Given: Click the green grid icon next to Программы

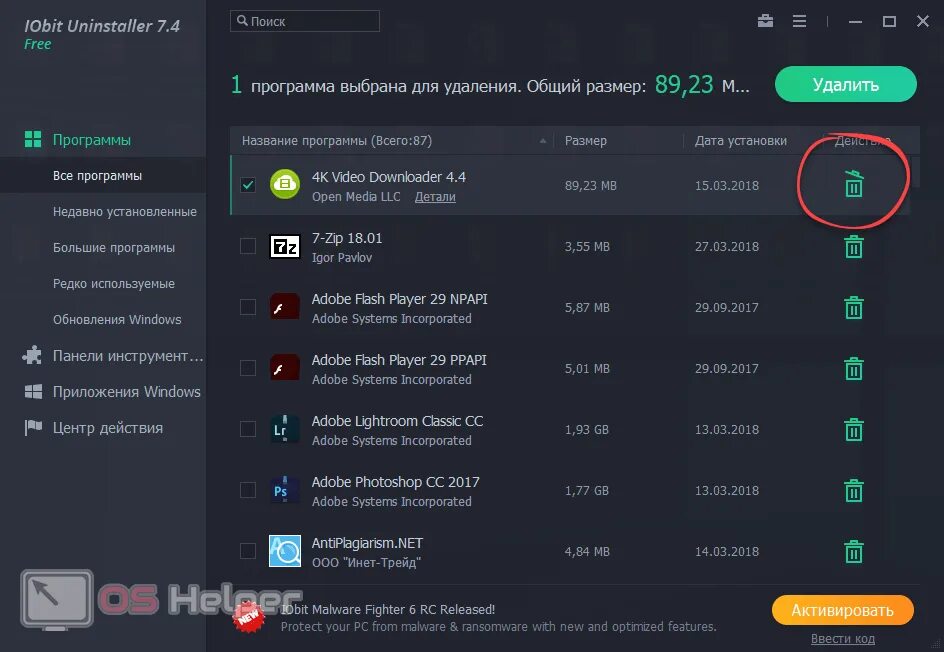Looking at the screenshot, I should pos(33,139).
